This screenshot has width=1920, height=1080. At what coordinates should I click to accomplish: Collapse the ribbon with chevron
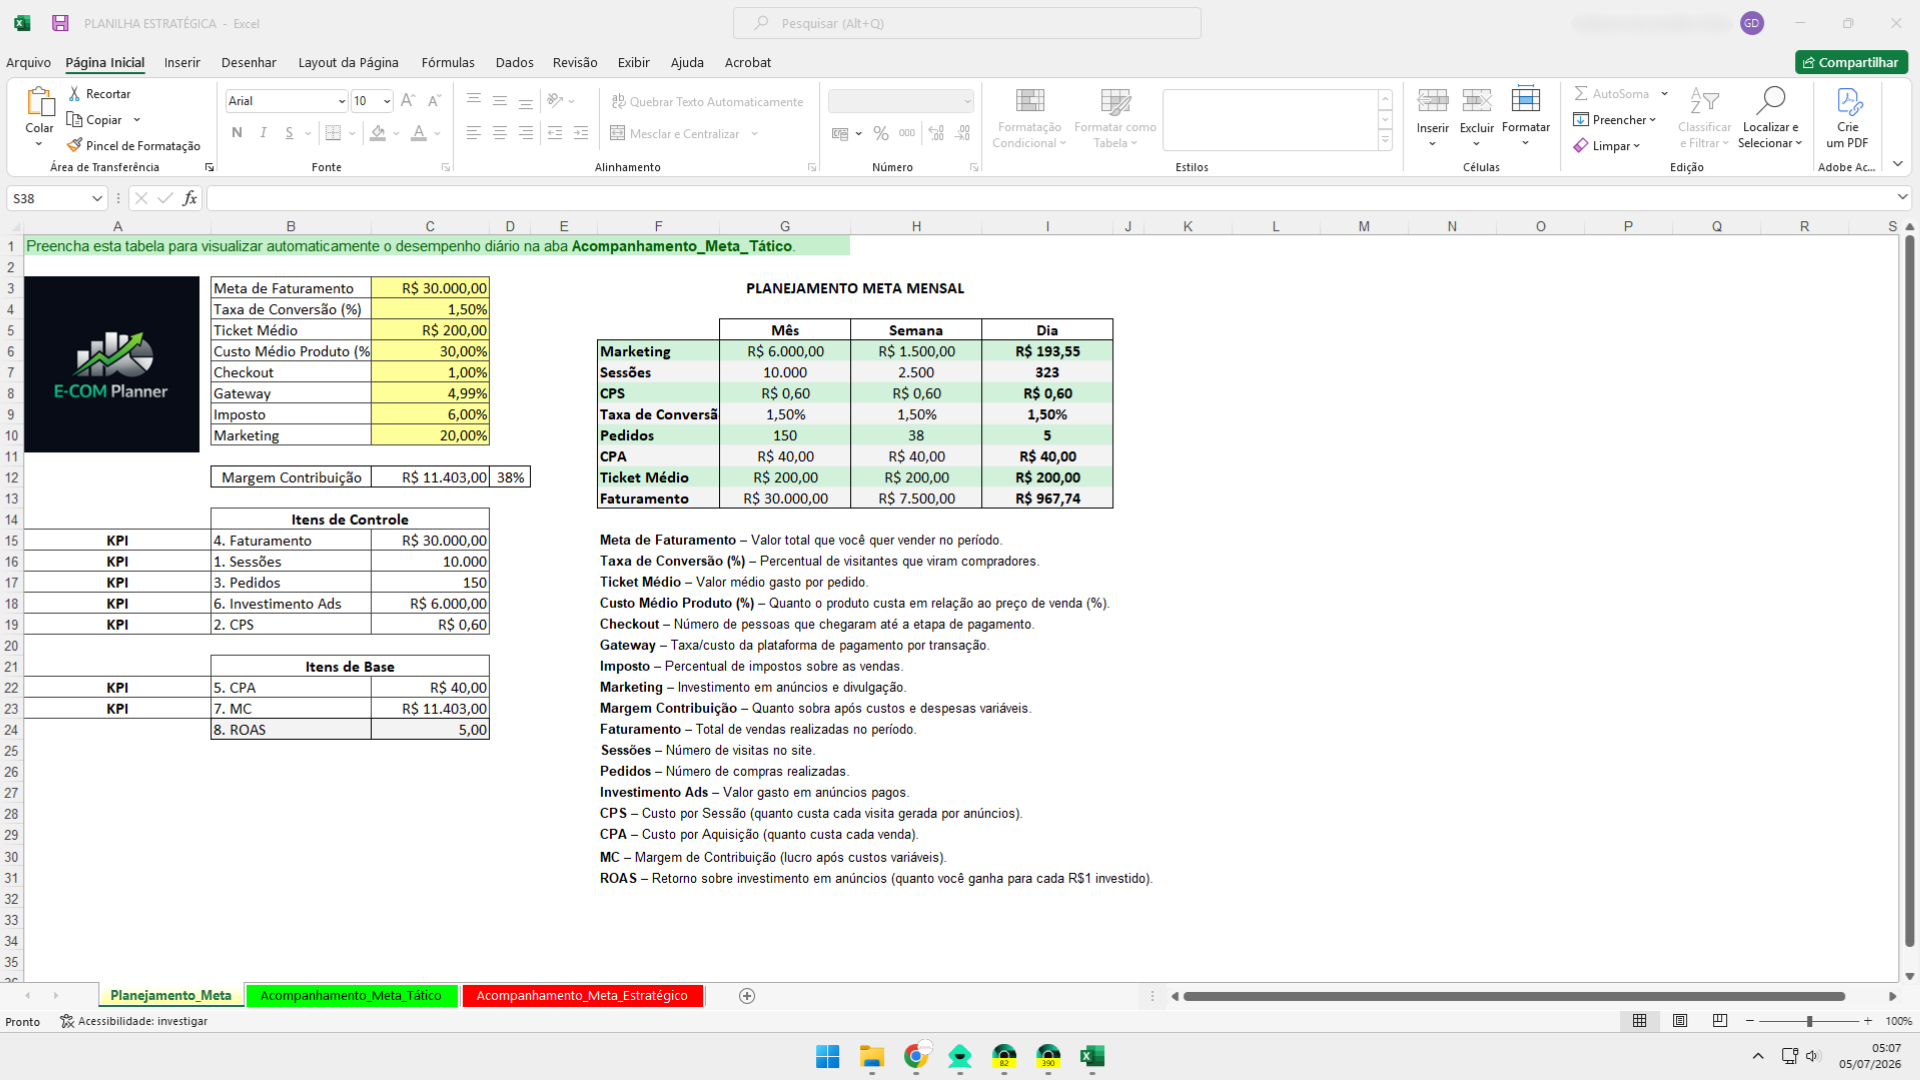pyautogui.click(x=1898, y=164)
